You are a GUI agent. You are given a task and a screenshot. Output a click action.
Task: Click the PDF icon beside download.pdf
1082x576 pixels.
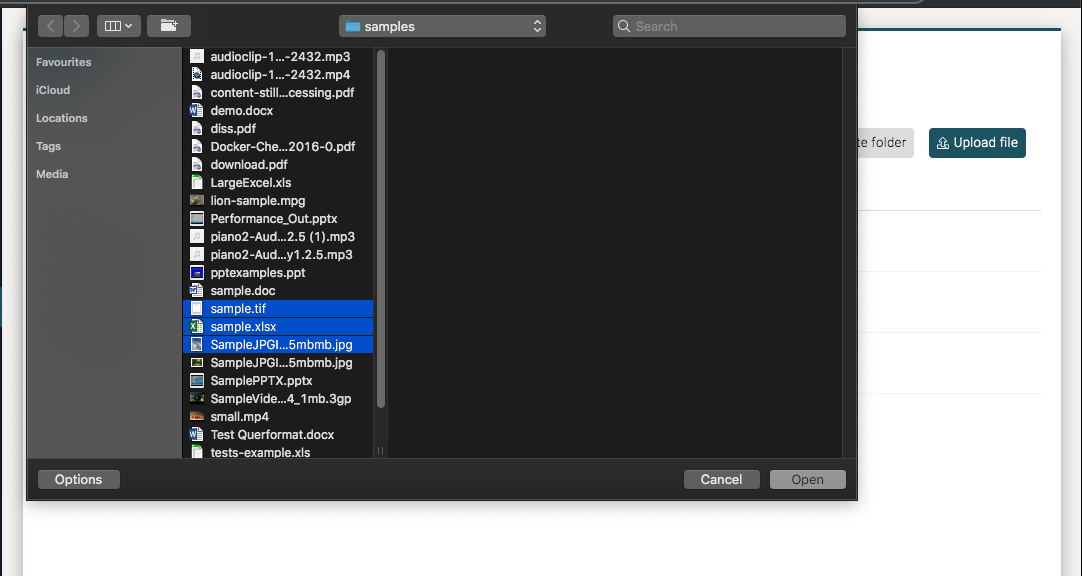click(x=196, y=164)
